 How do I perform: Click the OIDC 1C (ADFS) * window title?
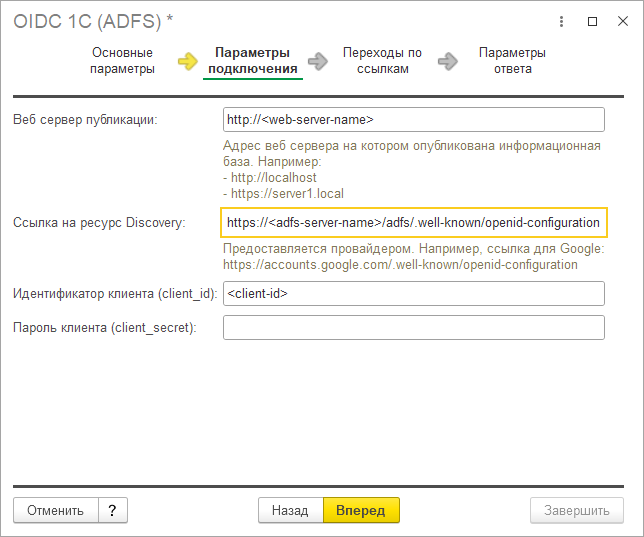[93, 21]
